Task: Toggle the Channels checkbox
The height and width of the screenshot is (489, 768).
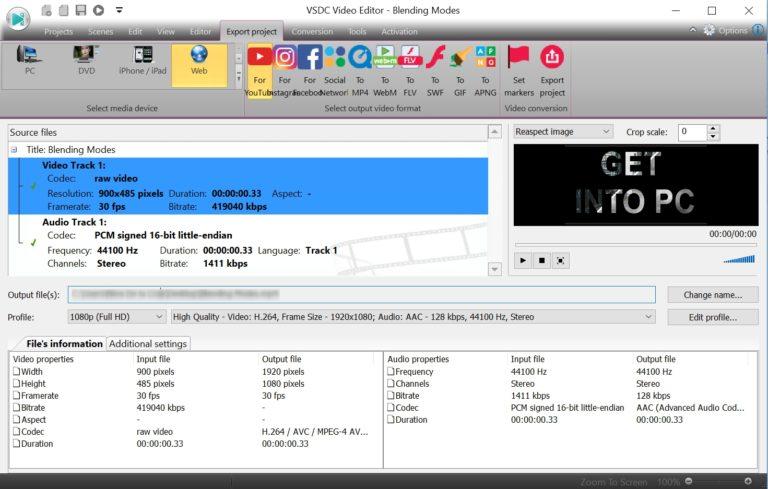Action: coord(391,383)
